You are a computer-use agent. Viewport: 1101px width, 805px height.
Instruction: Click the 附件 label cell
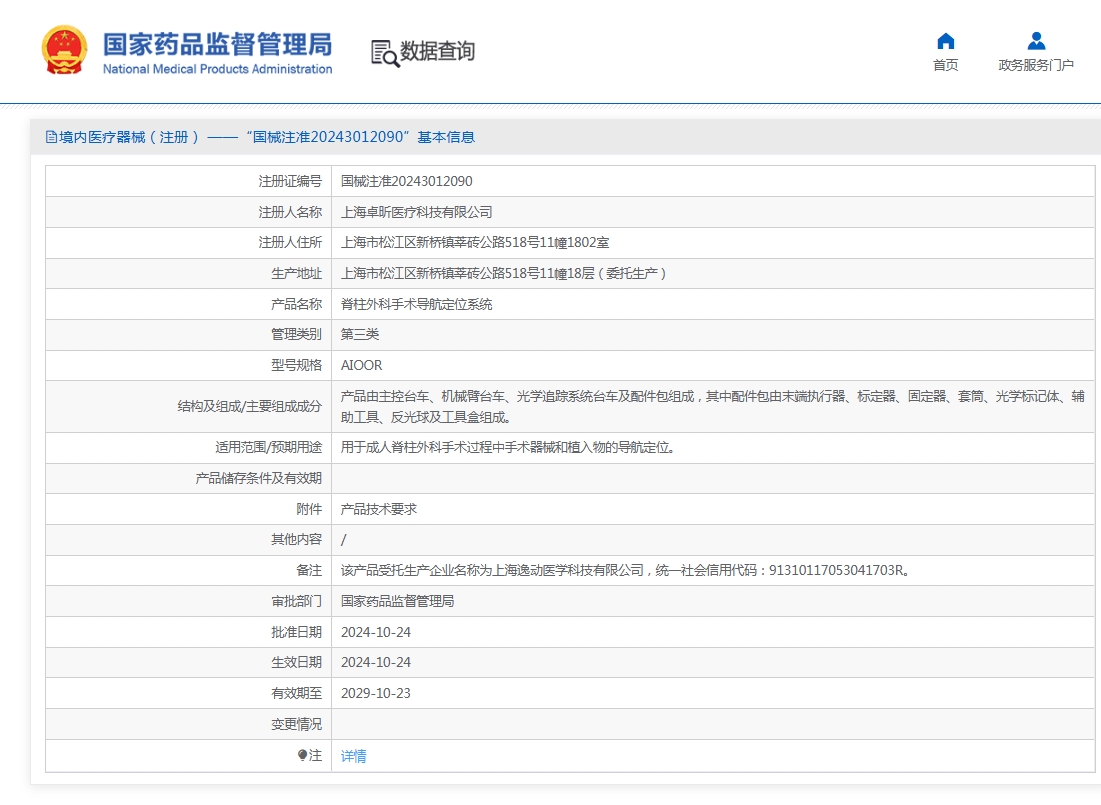tap(188, 509)
